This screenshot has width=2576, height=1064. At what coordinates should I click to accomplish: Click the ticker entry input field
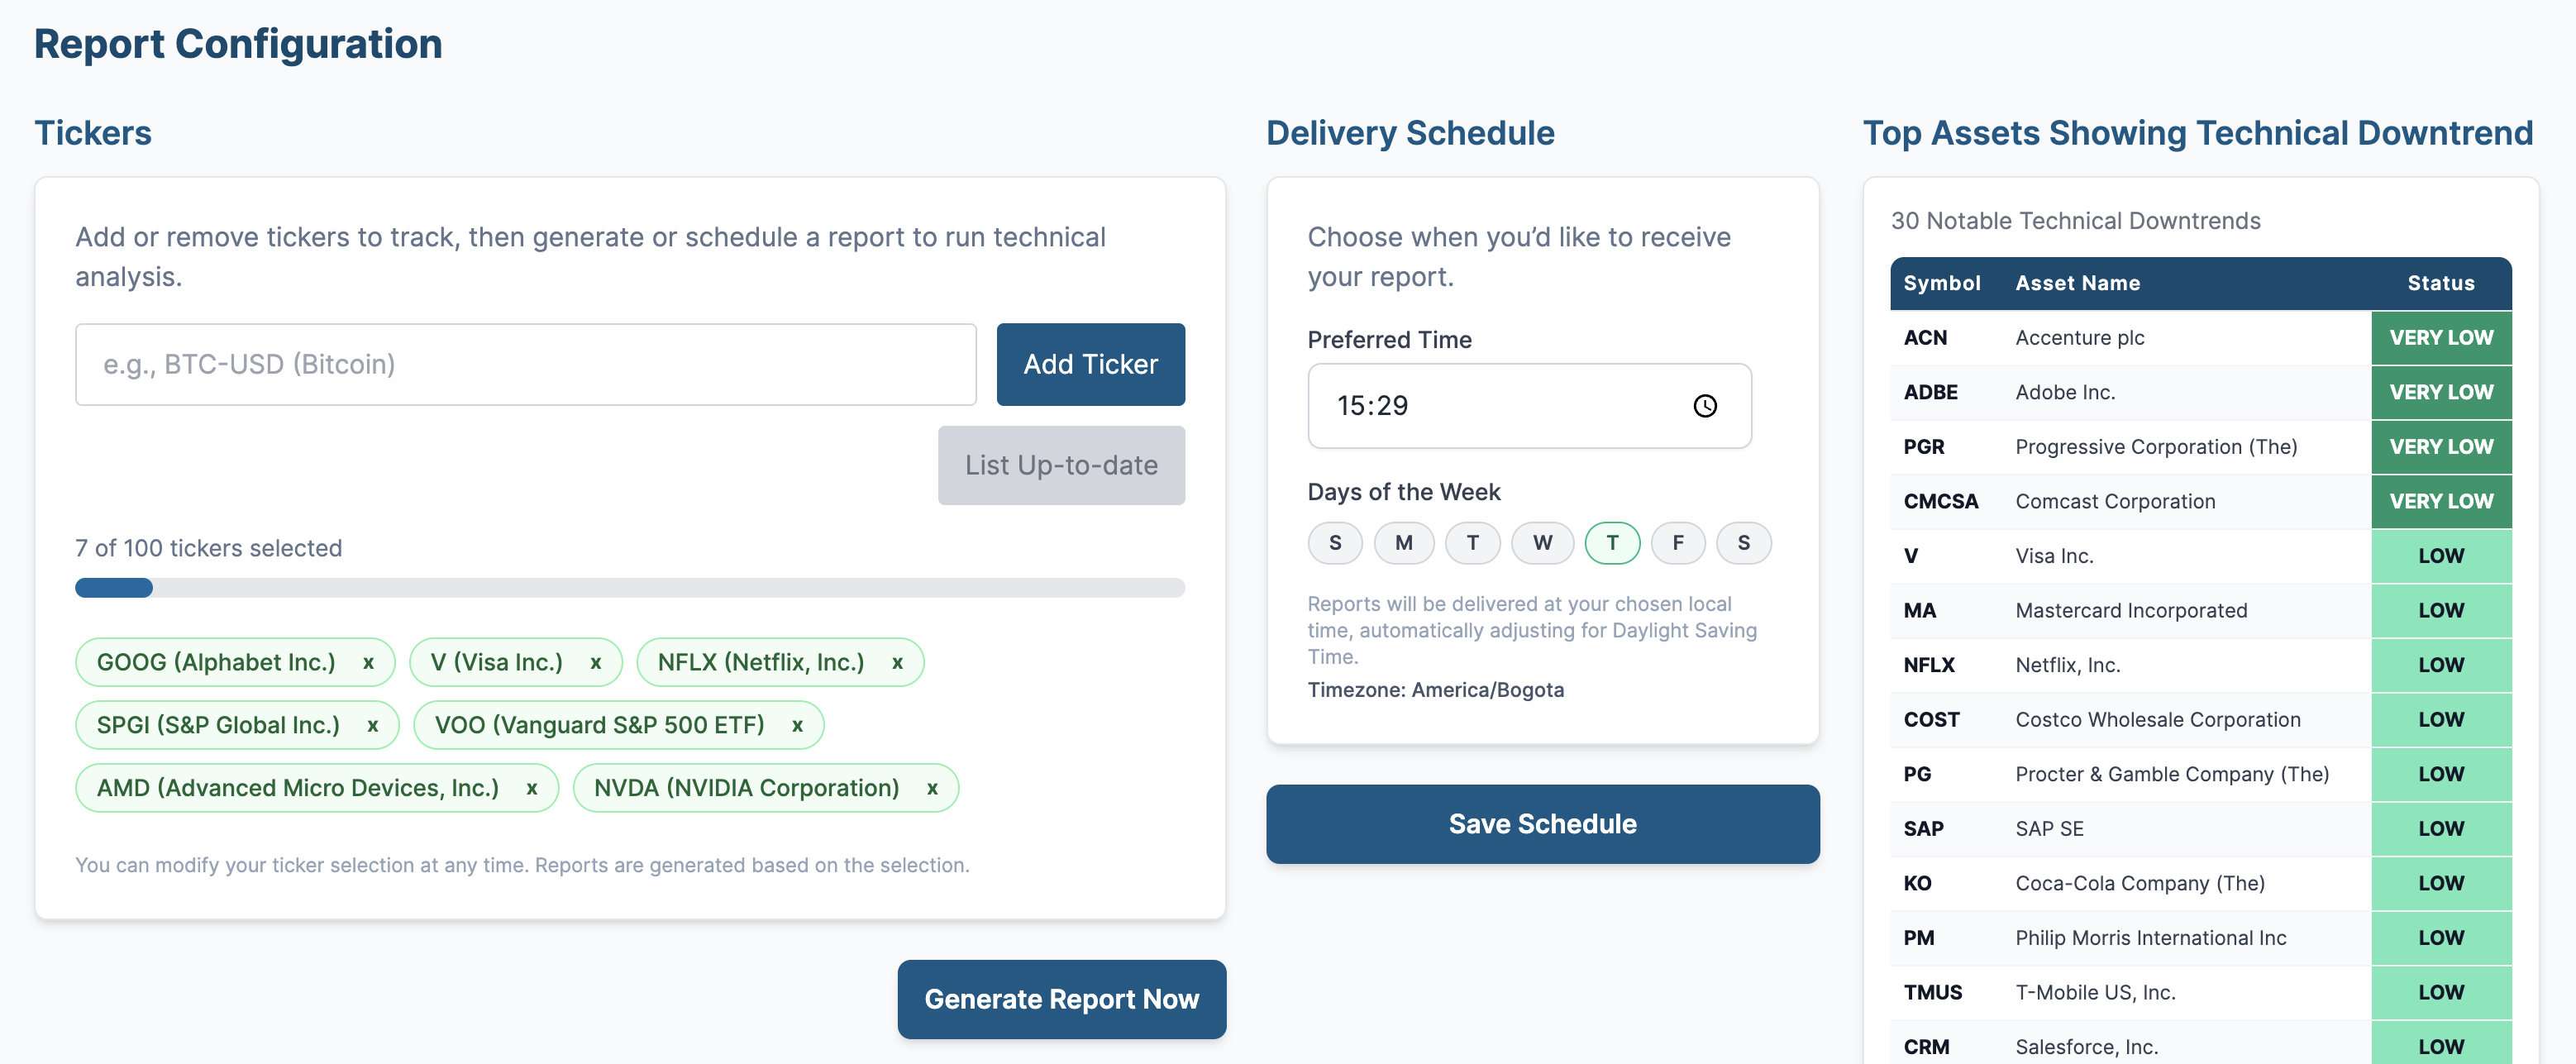click(525, 364)
